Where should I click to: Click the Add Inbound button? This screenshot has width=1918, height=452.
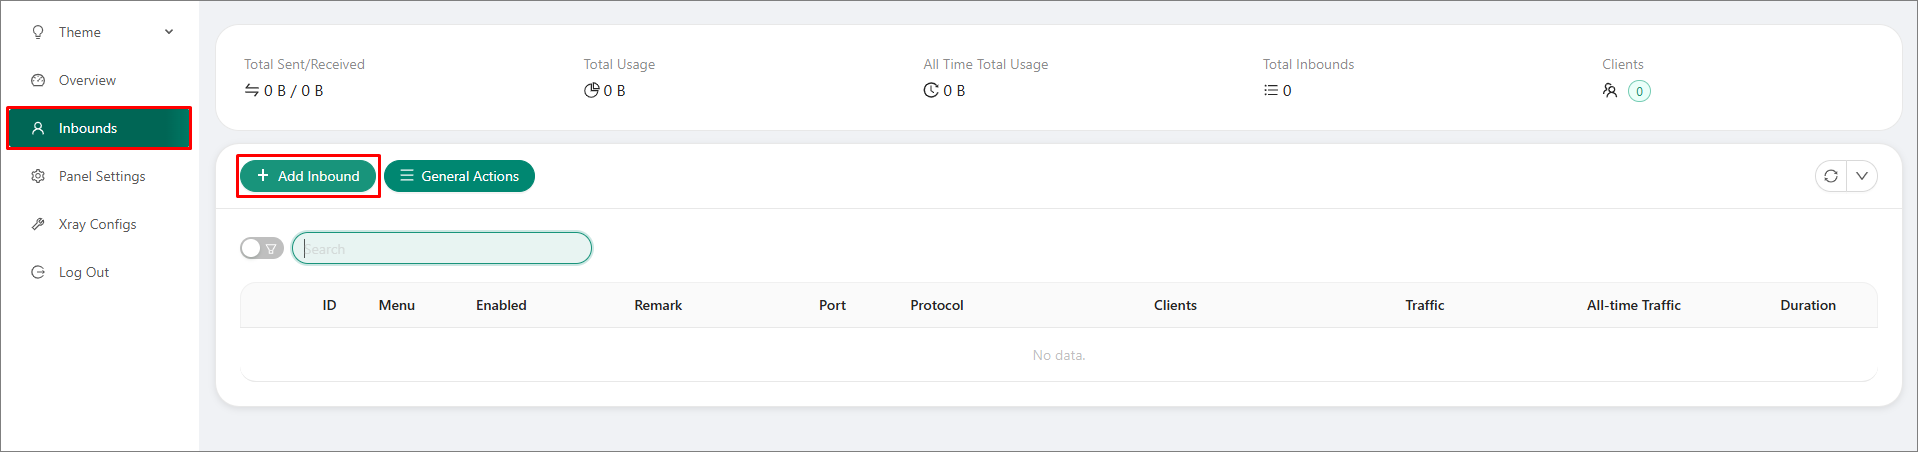[x=308, y=176]
